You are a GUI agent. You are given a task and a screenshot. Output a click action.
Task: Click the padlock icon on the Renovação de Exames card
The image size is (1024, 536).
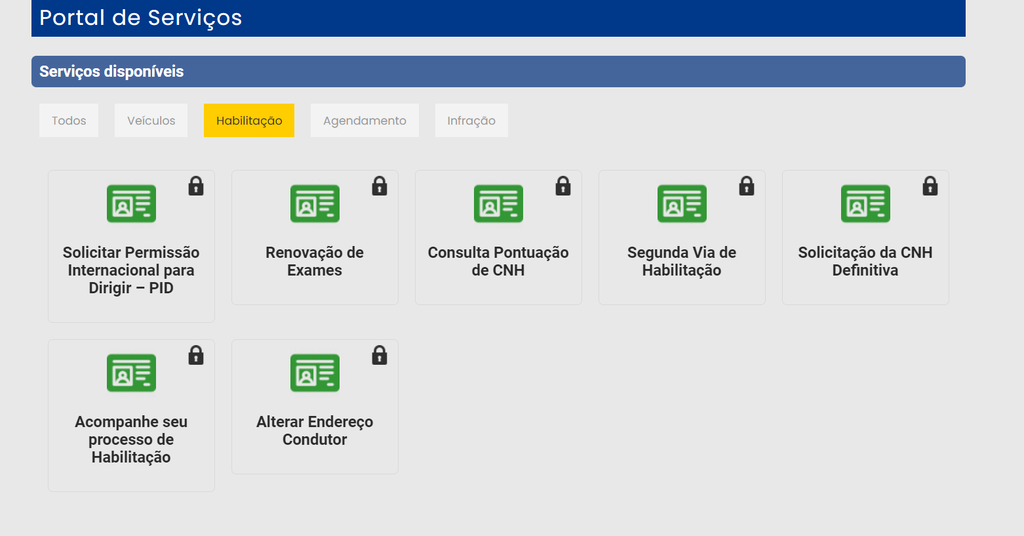point(379,186)
